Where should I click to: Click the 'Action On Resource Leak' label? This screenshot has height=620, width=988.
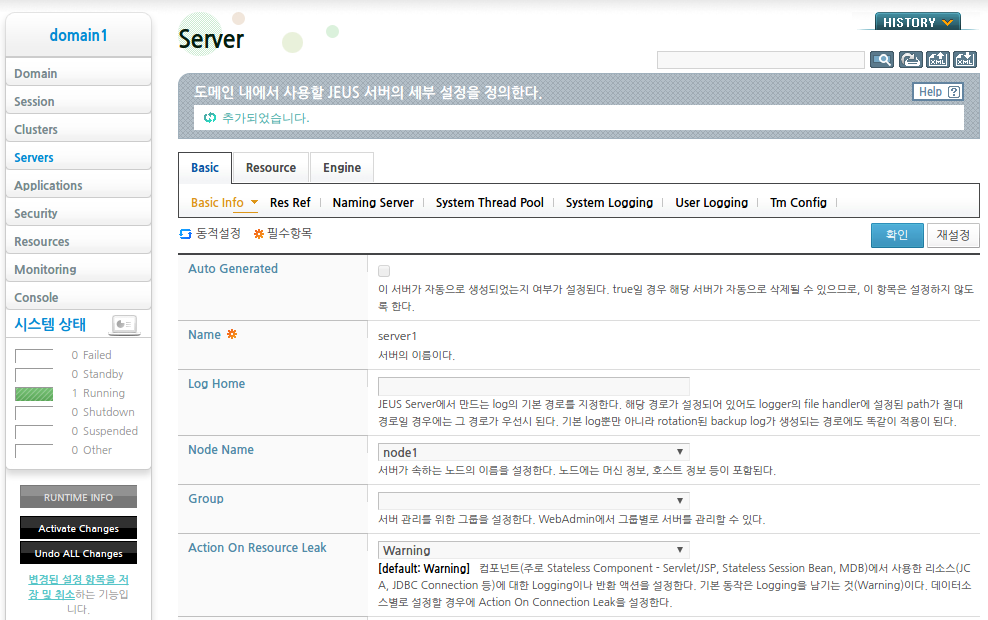coord(257,548)
